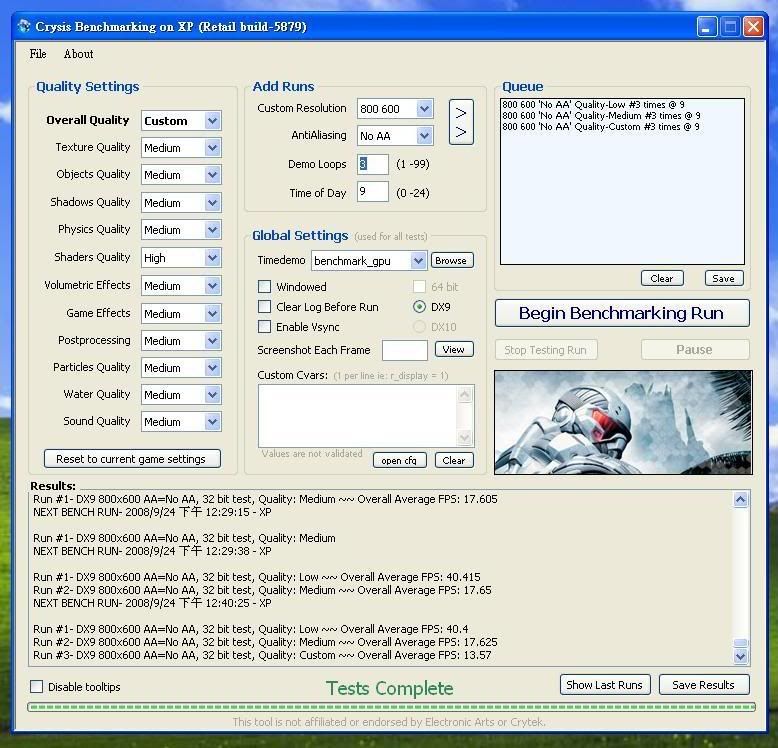Save the Queue list
778x748 pixels.
click(x=723, y=278)
